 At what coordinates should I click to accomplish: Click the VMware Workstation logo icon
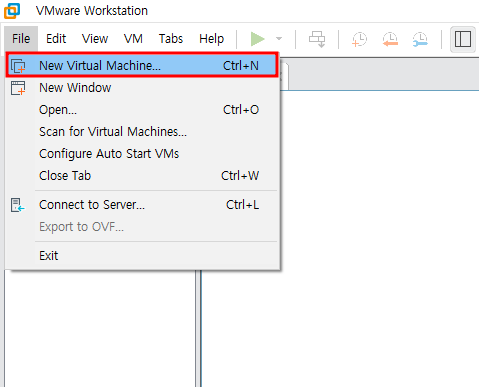(x=12, y=11)
